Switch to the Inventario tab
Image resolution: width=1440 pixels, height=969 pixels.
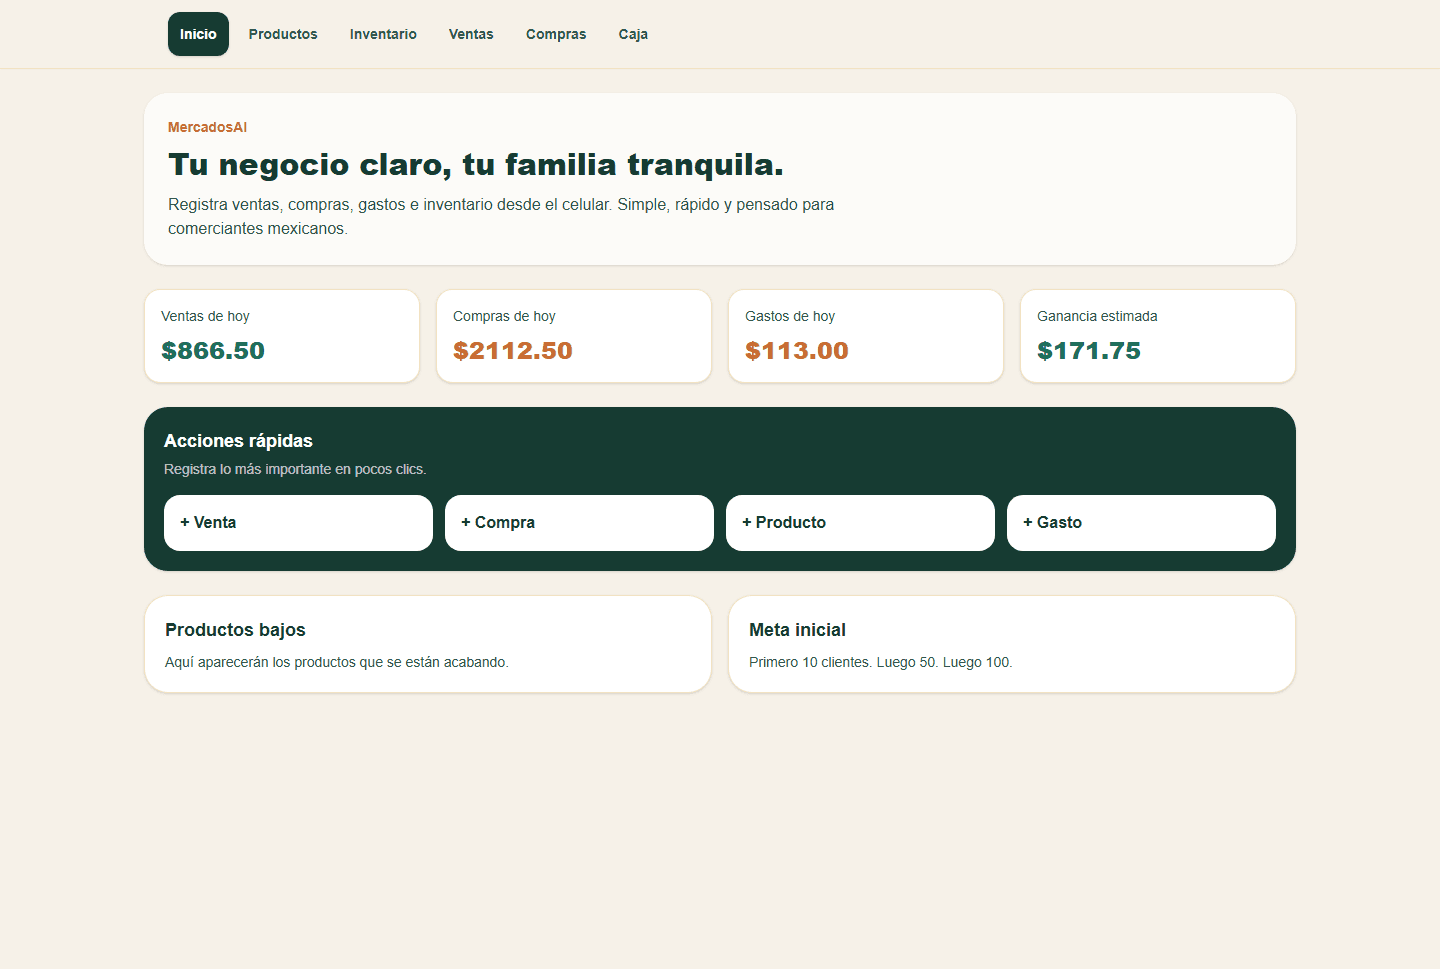383,34
